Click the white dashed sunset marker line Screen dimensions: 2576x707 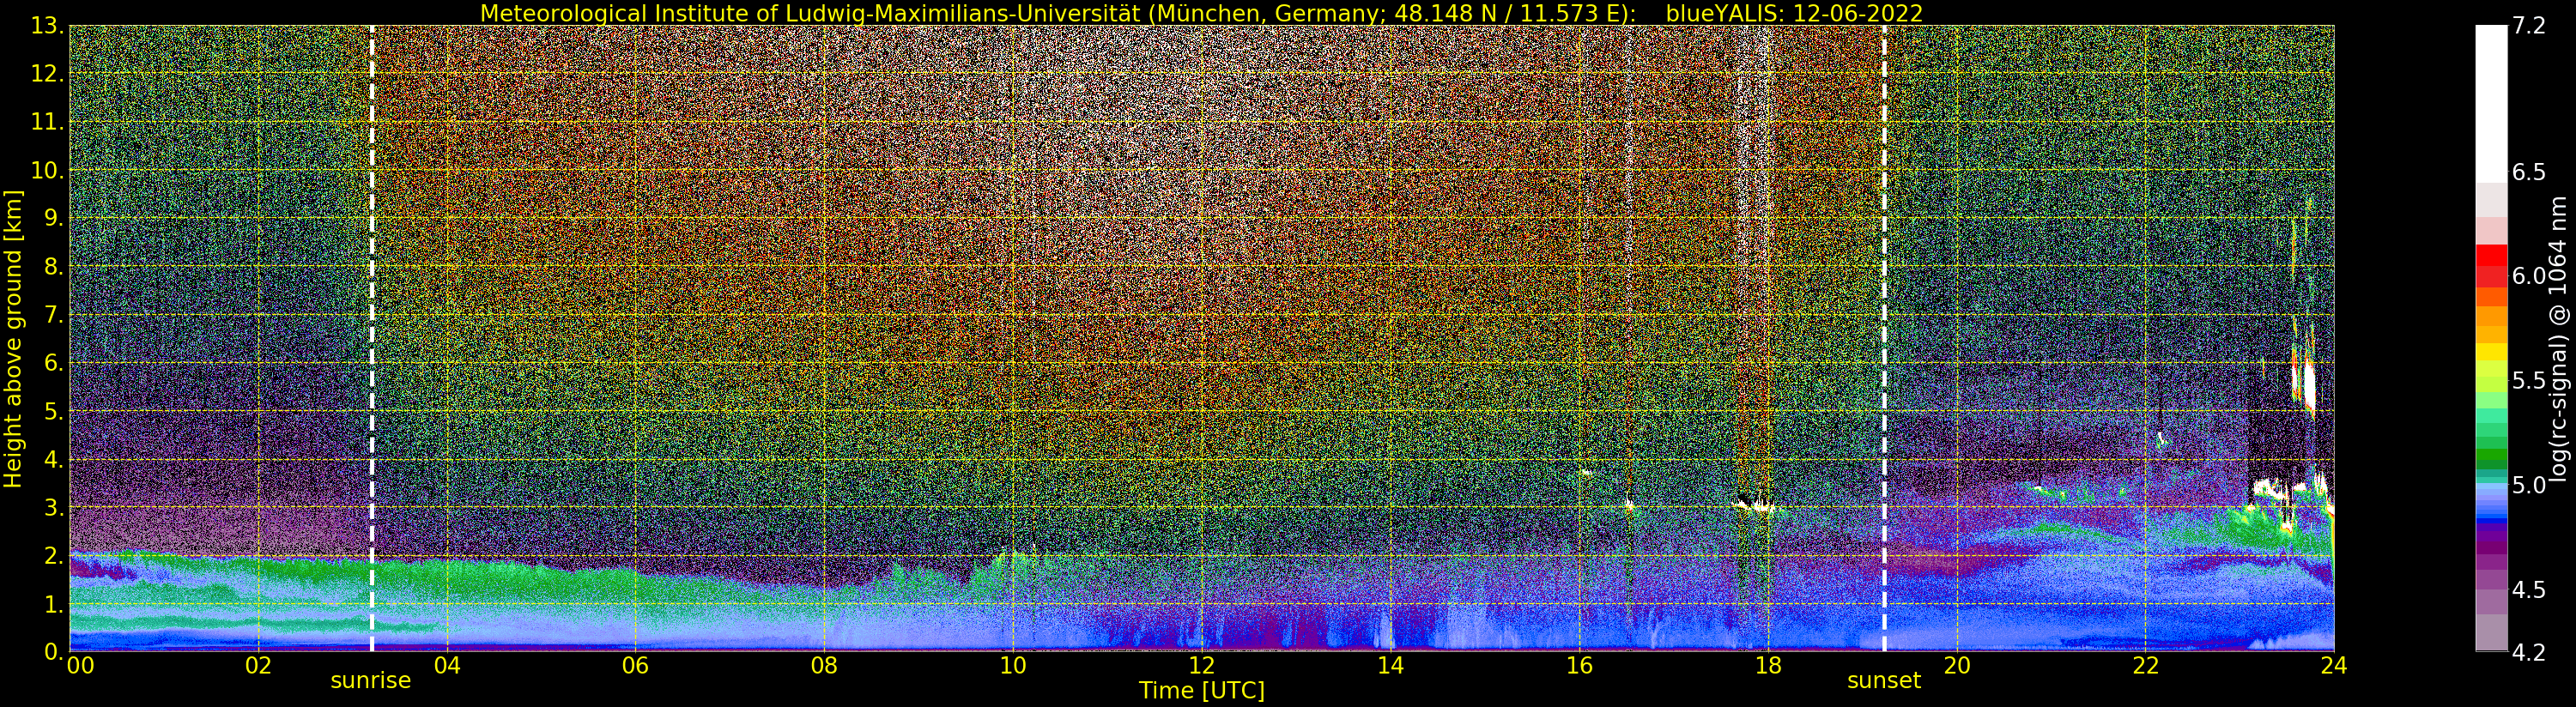1884,338
